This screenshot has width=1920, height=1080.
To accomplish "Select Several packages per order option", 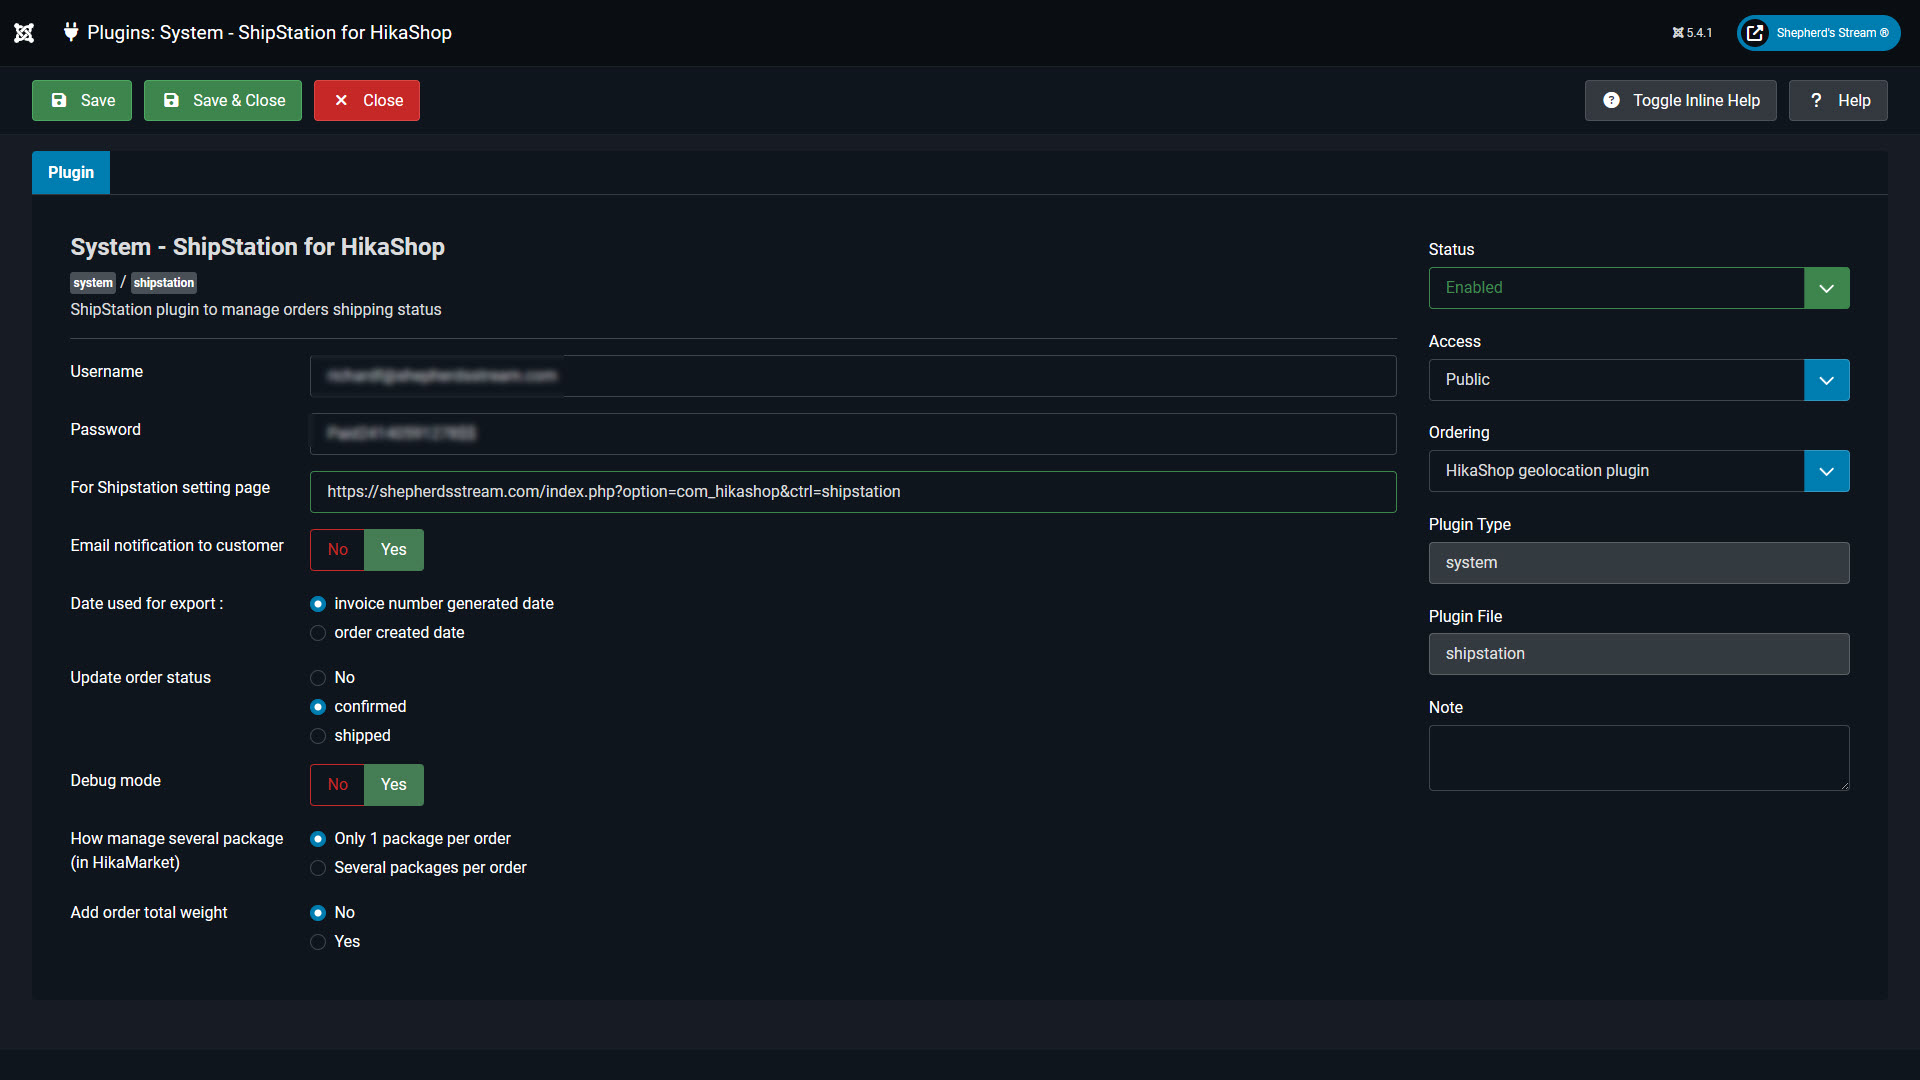I will [318, 868].
